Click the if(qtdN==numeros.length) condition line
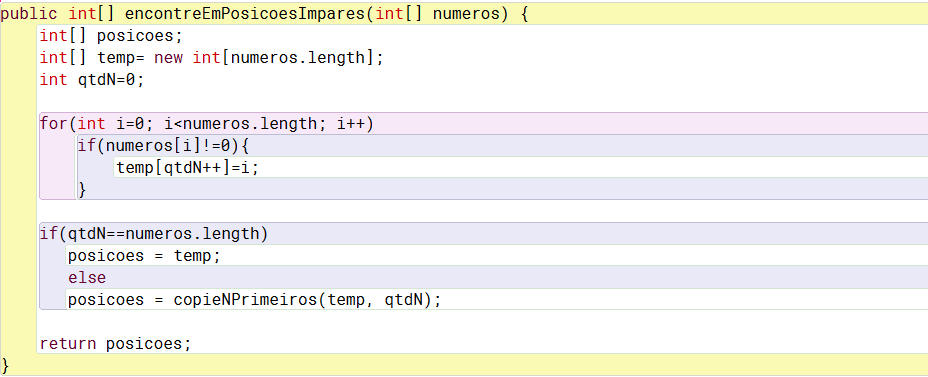Screen dimensions: 928x377 pyautogui.click(x=154, y=234)
